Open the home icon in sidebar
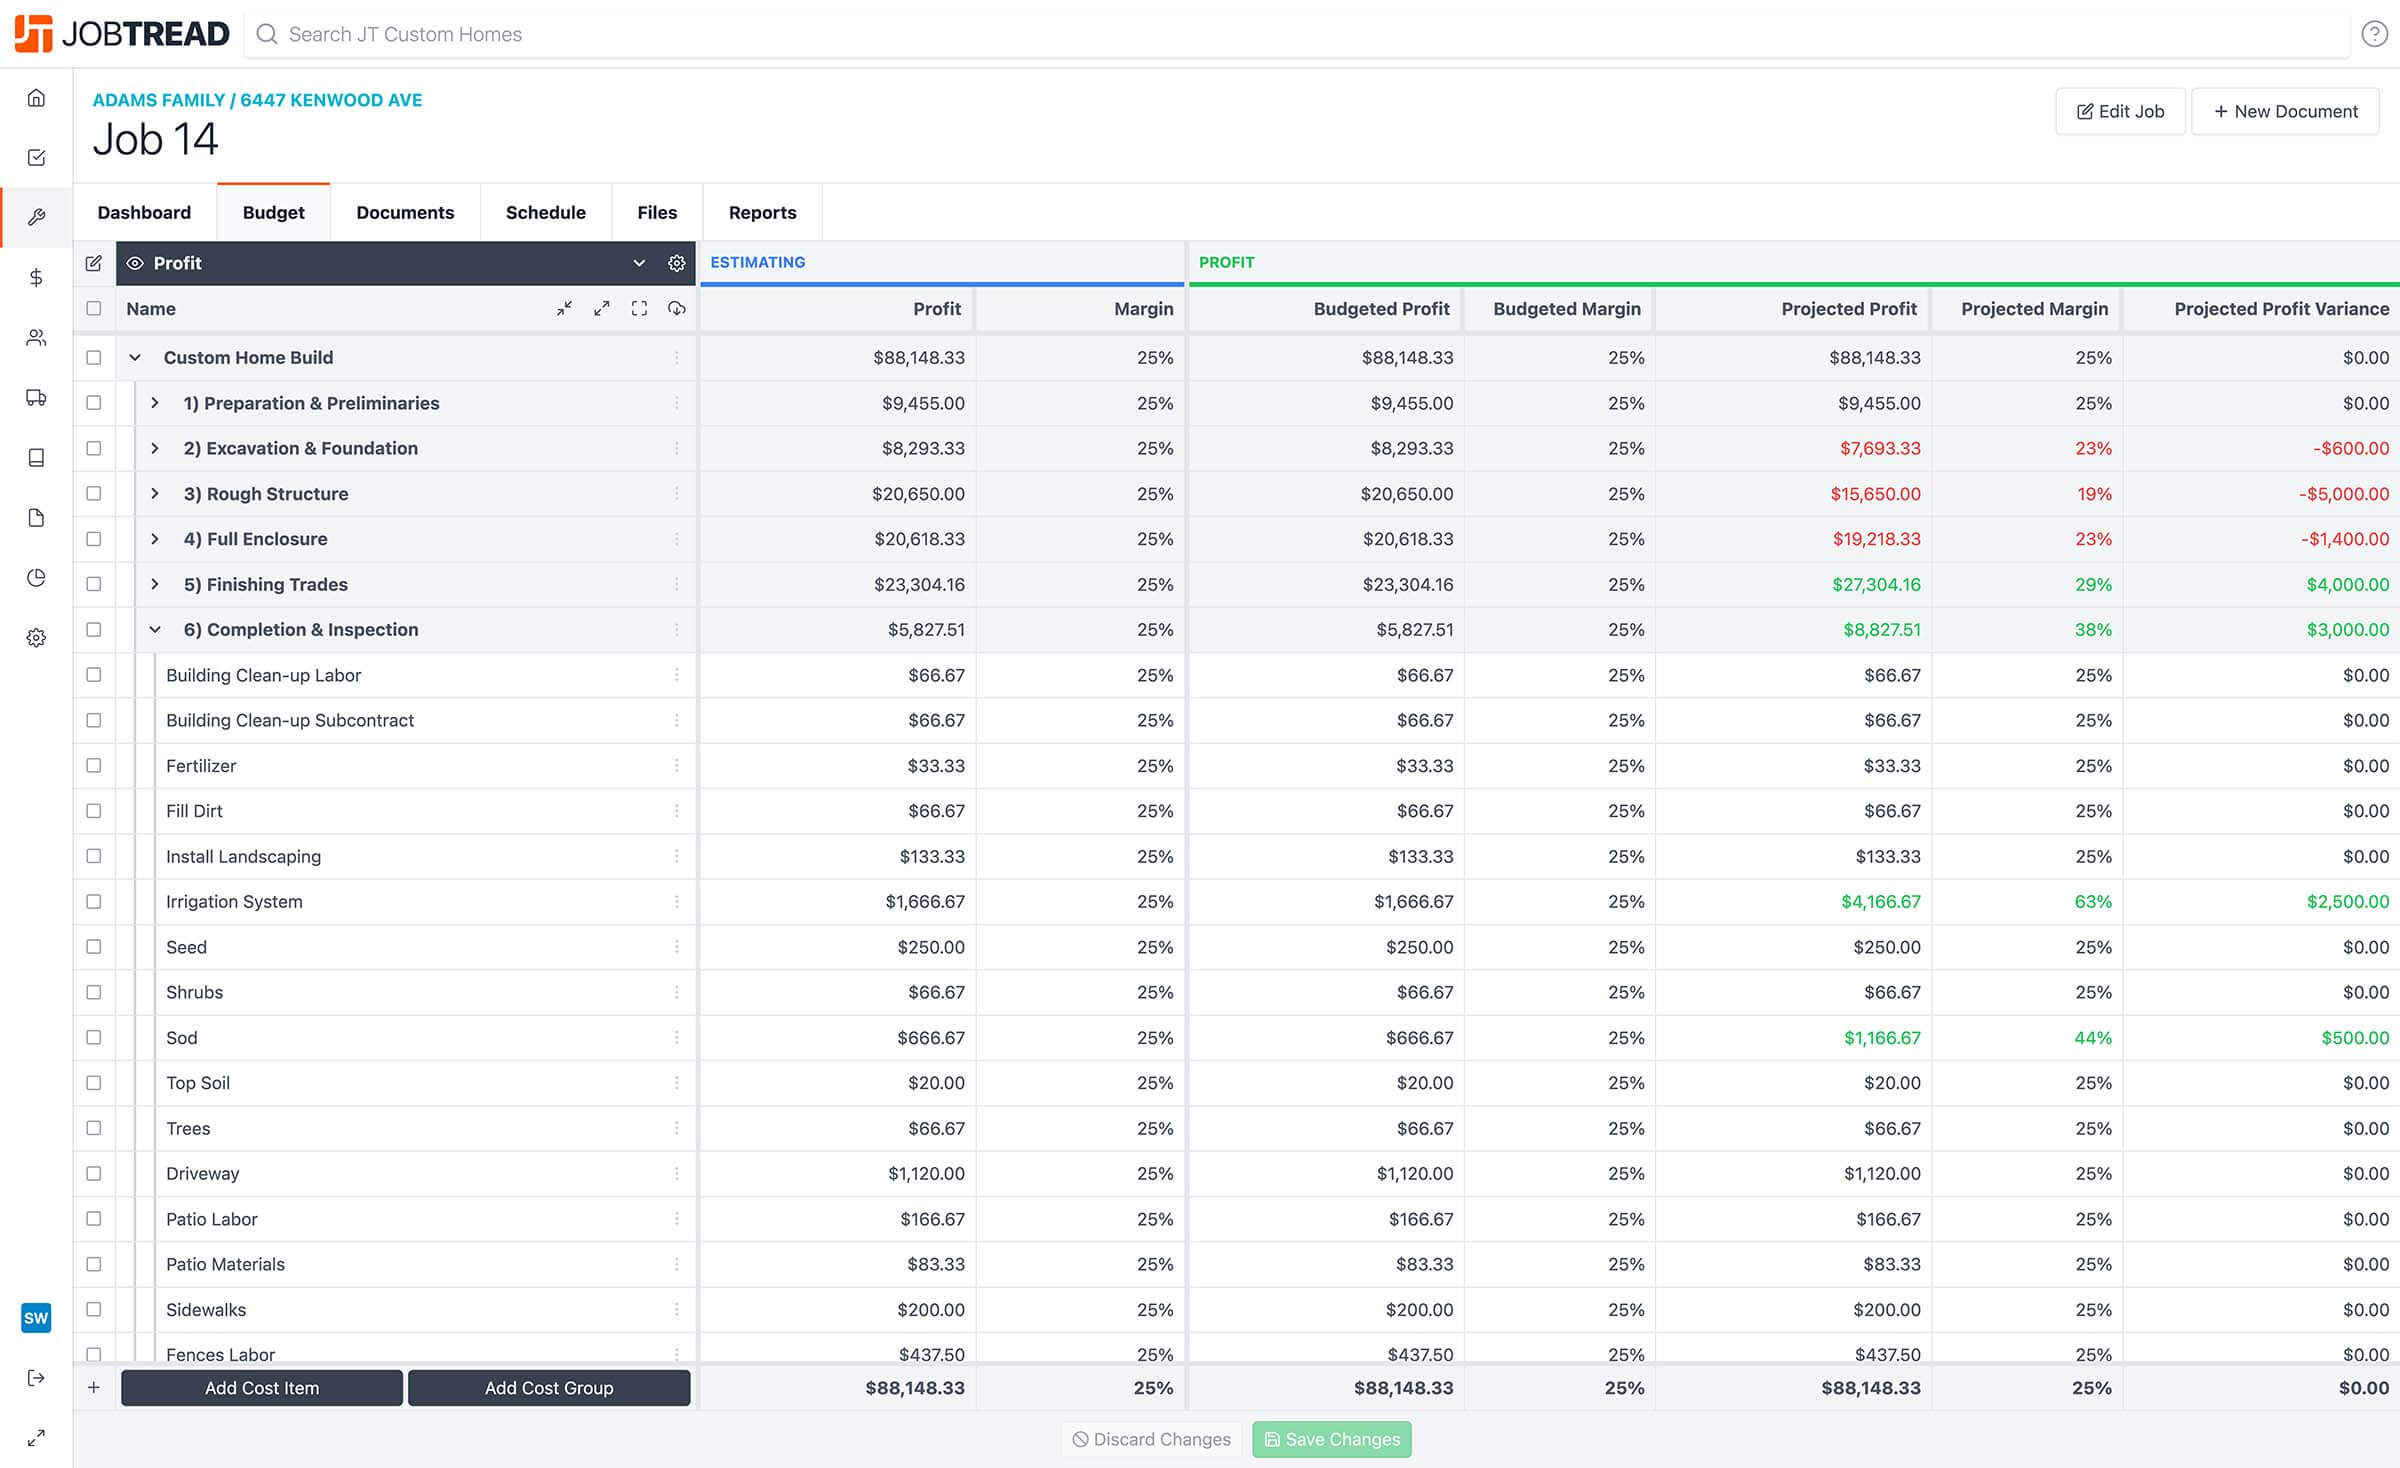The width and height of the screenshot is (2400, 1468). (x=36, y=97)
